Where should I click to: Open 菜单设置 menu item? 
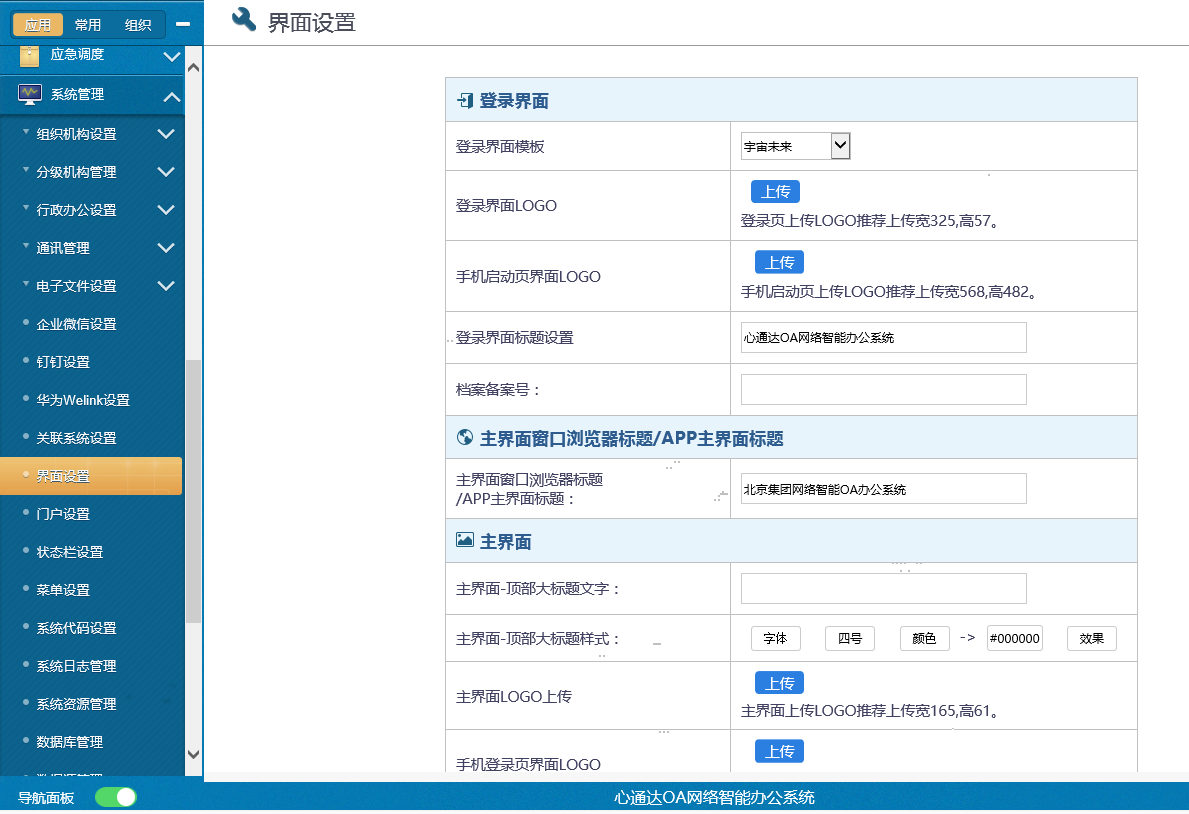click(x=63, y=589)
